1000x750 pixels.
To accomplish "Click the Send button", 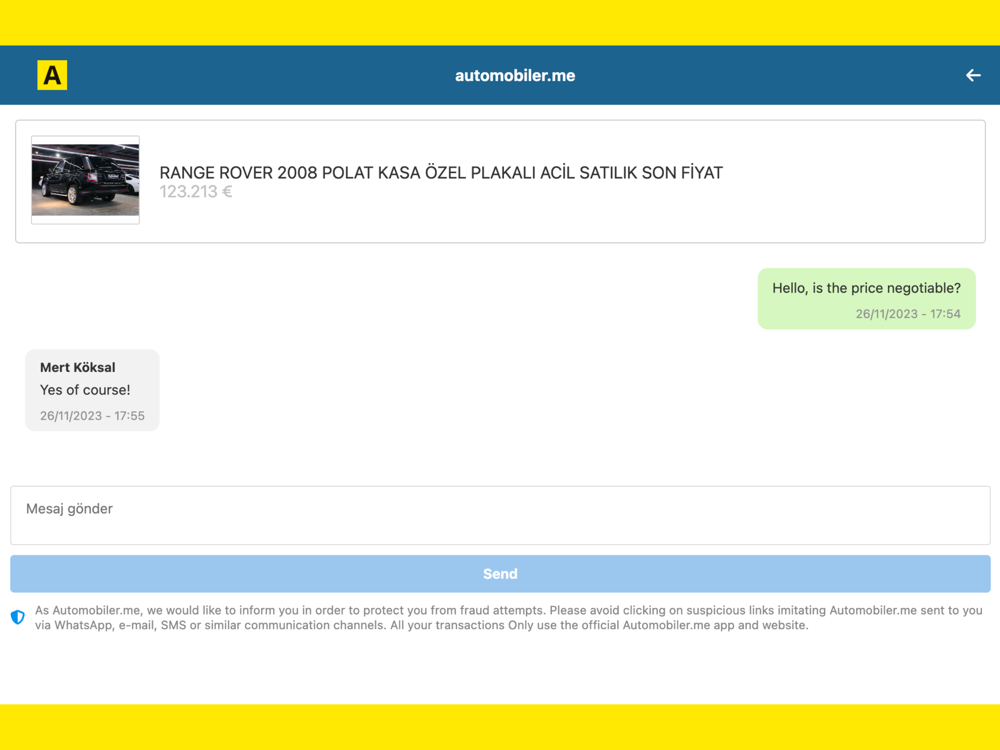I will 500,573.
